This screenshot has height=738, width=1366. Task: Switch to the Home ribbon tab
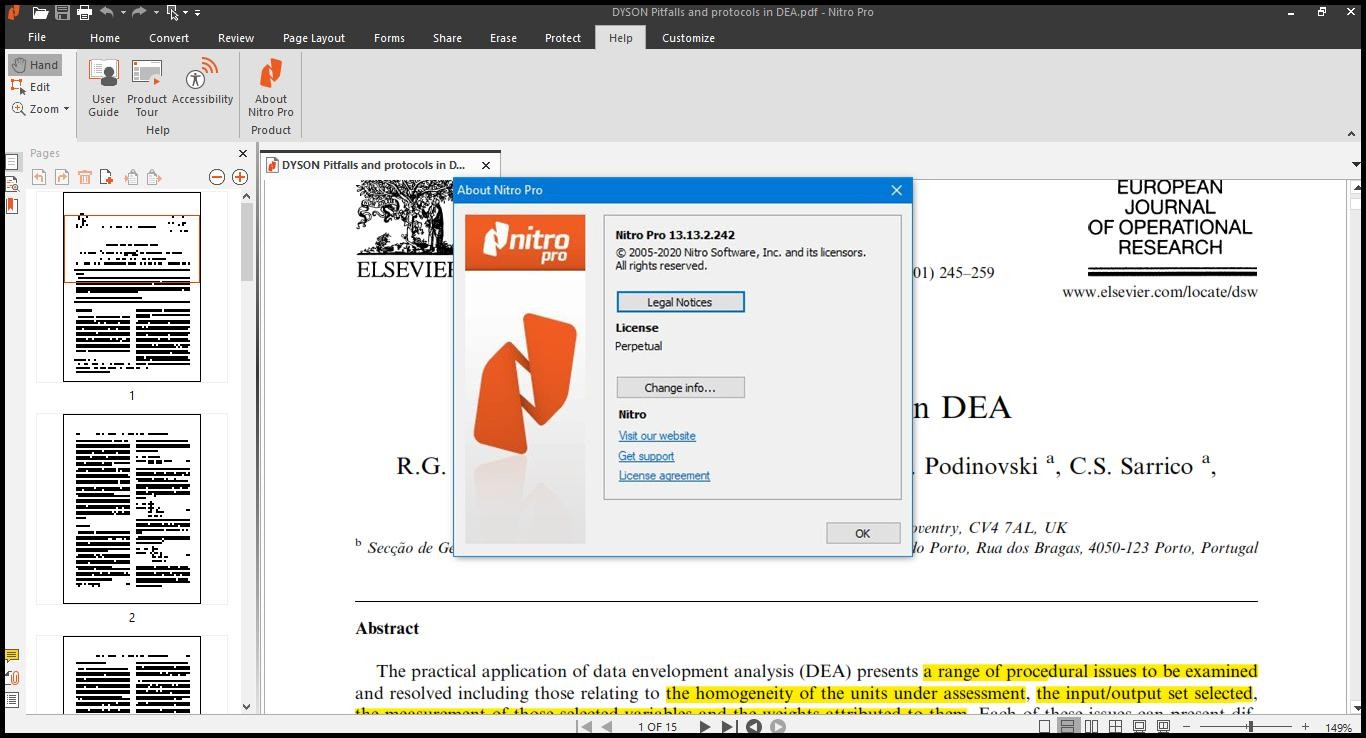click(x=105, y=38)
